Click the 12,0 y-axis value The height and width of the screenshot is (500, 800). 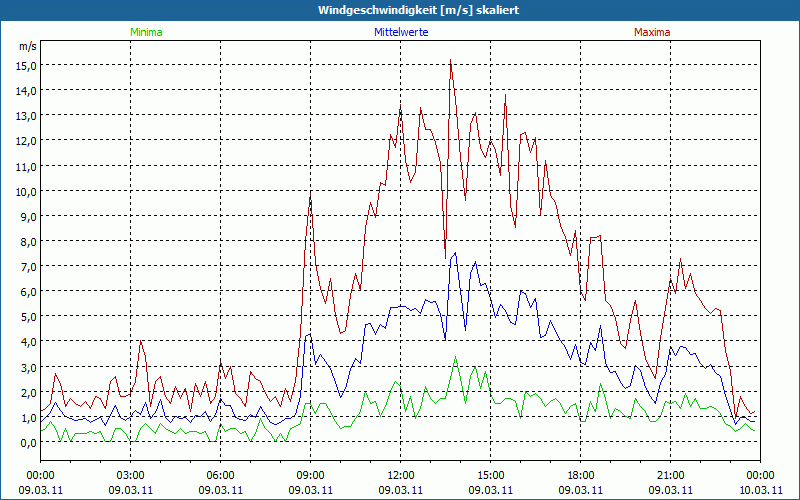[x=28, y=141]
